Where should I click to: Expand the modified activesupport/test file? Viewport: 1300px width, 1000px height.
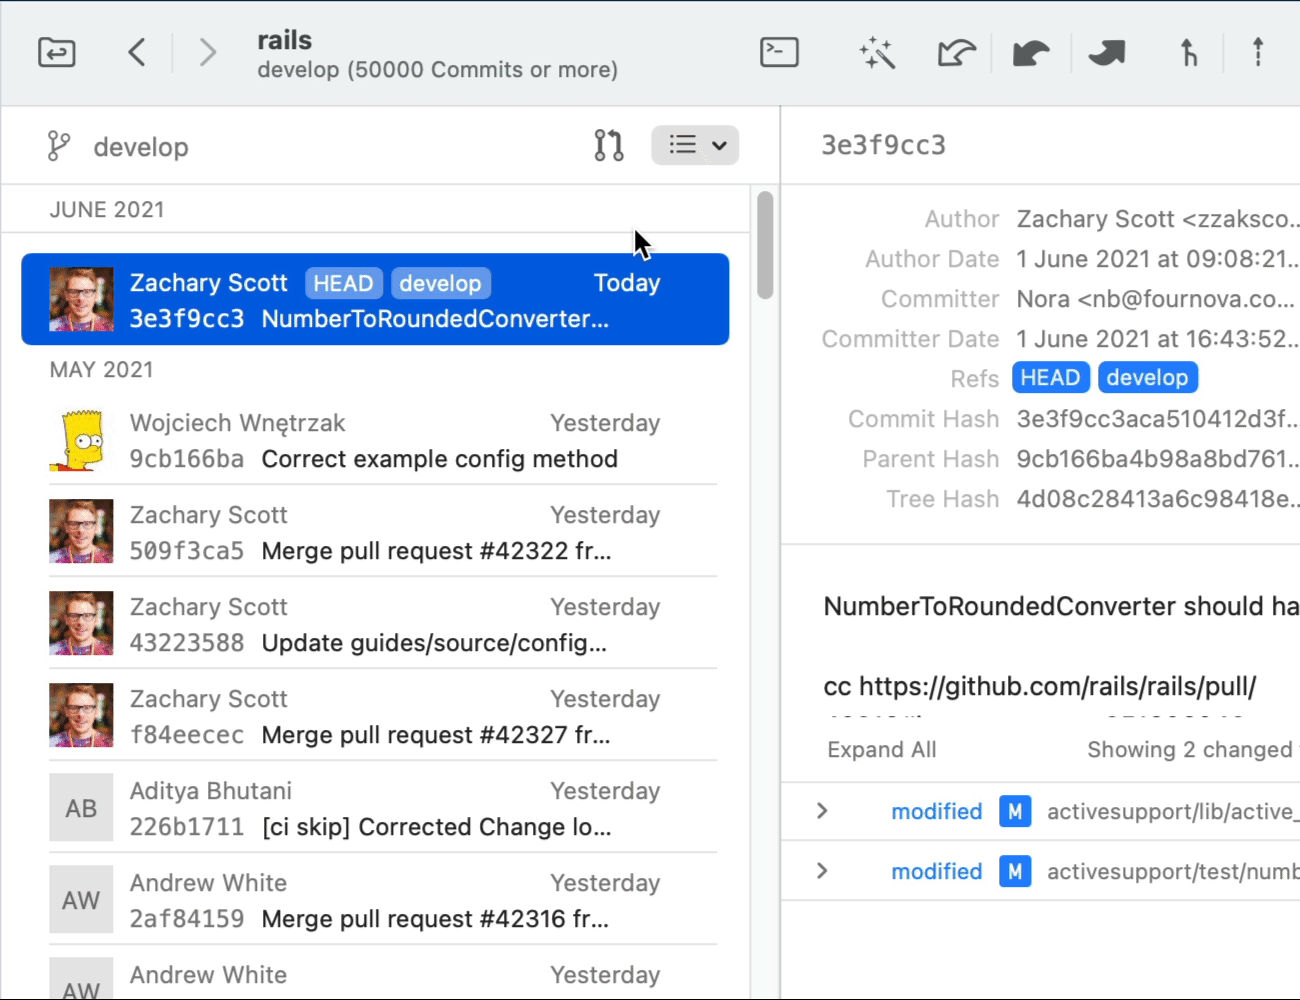pos(822,871)
